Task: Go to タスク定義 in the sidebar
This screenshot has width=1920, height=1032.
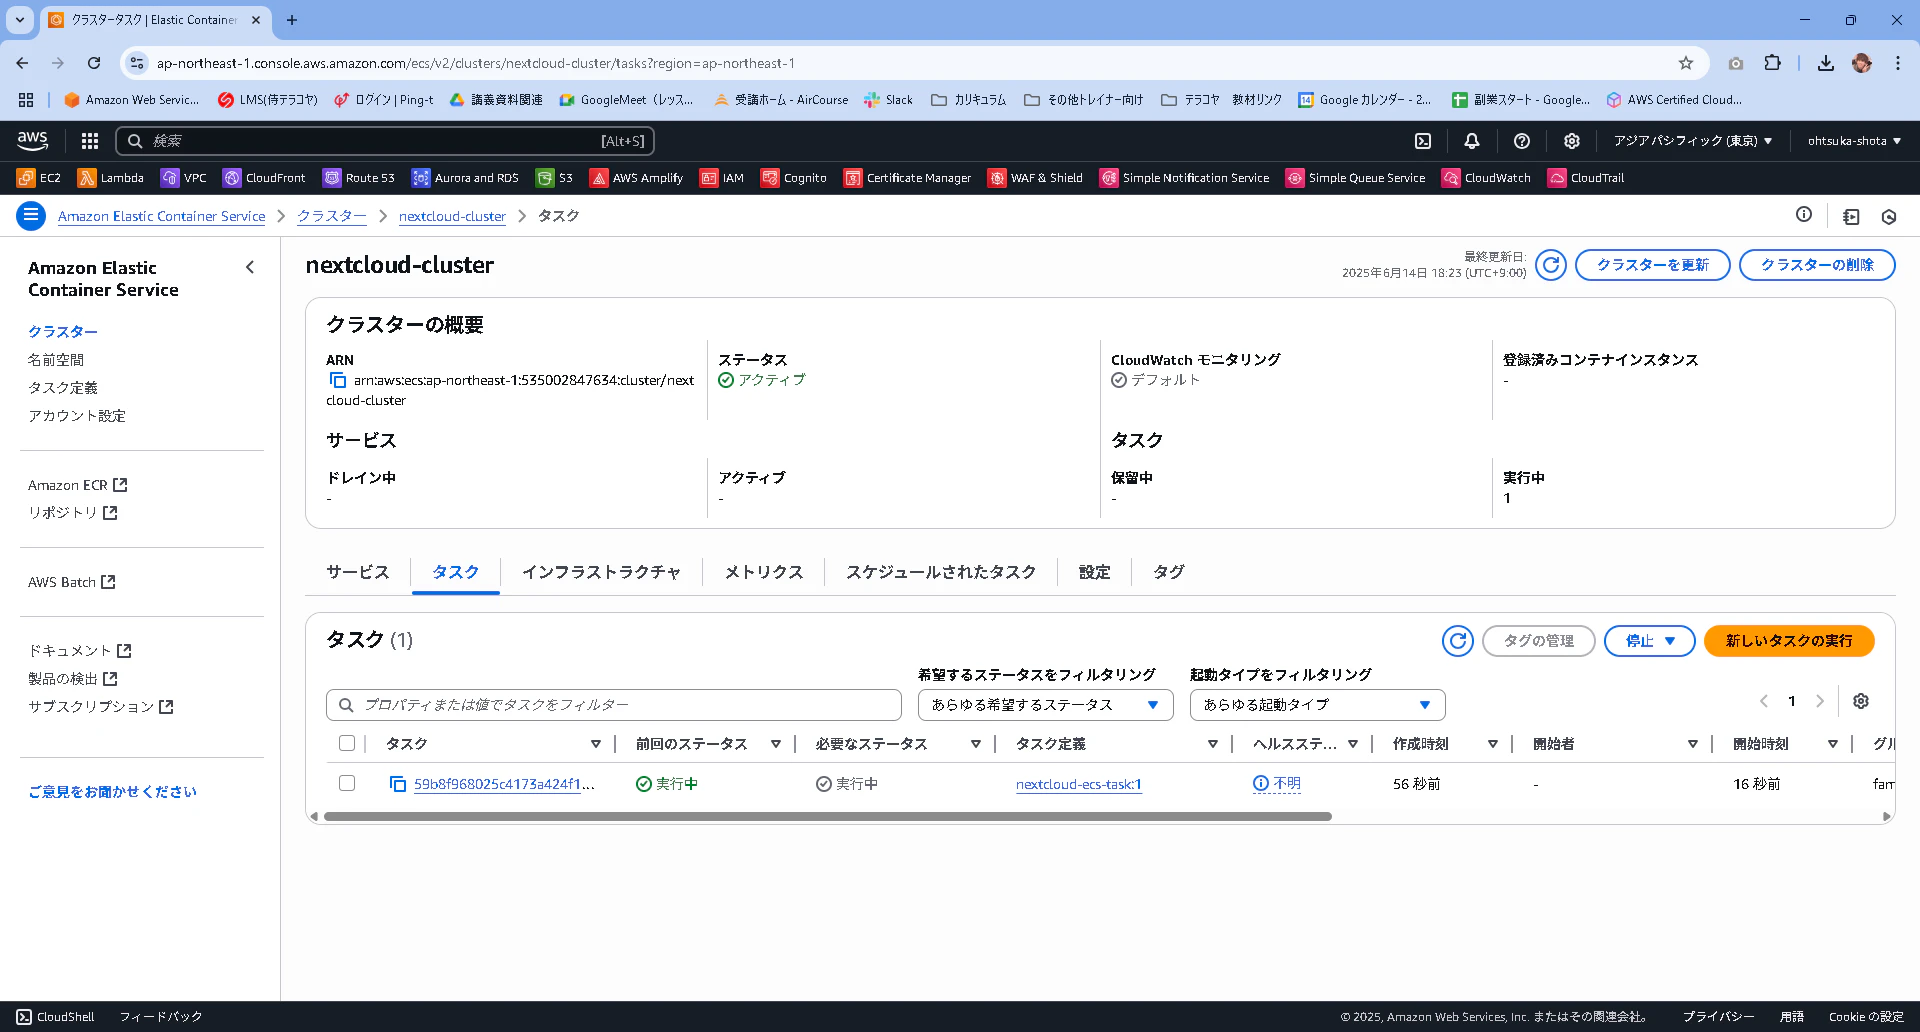Action: point(63,388)
